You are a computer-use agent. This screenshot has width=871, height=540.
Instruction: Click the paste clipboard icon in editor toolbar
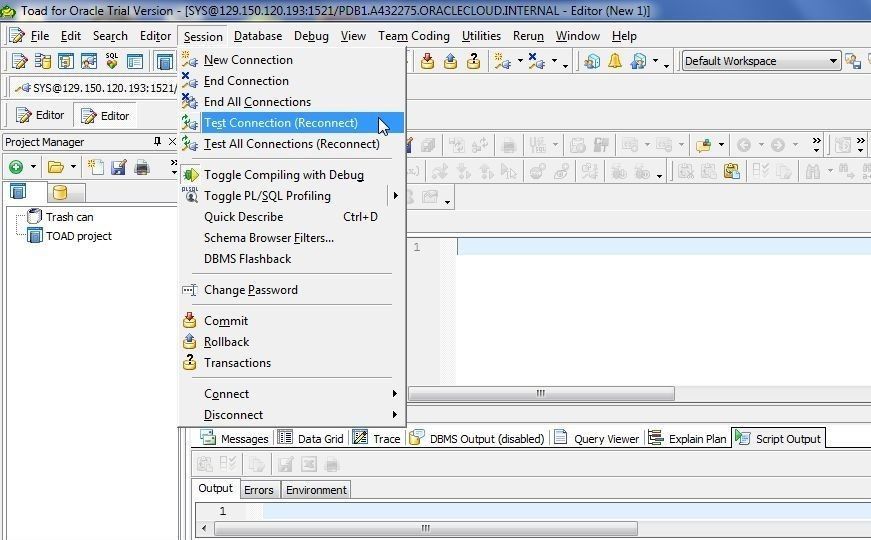[x=732, y=171]
